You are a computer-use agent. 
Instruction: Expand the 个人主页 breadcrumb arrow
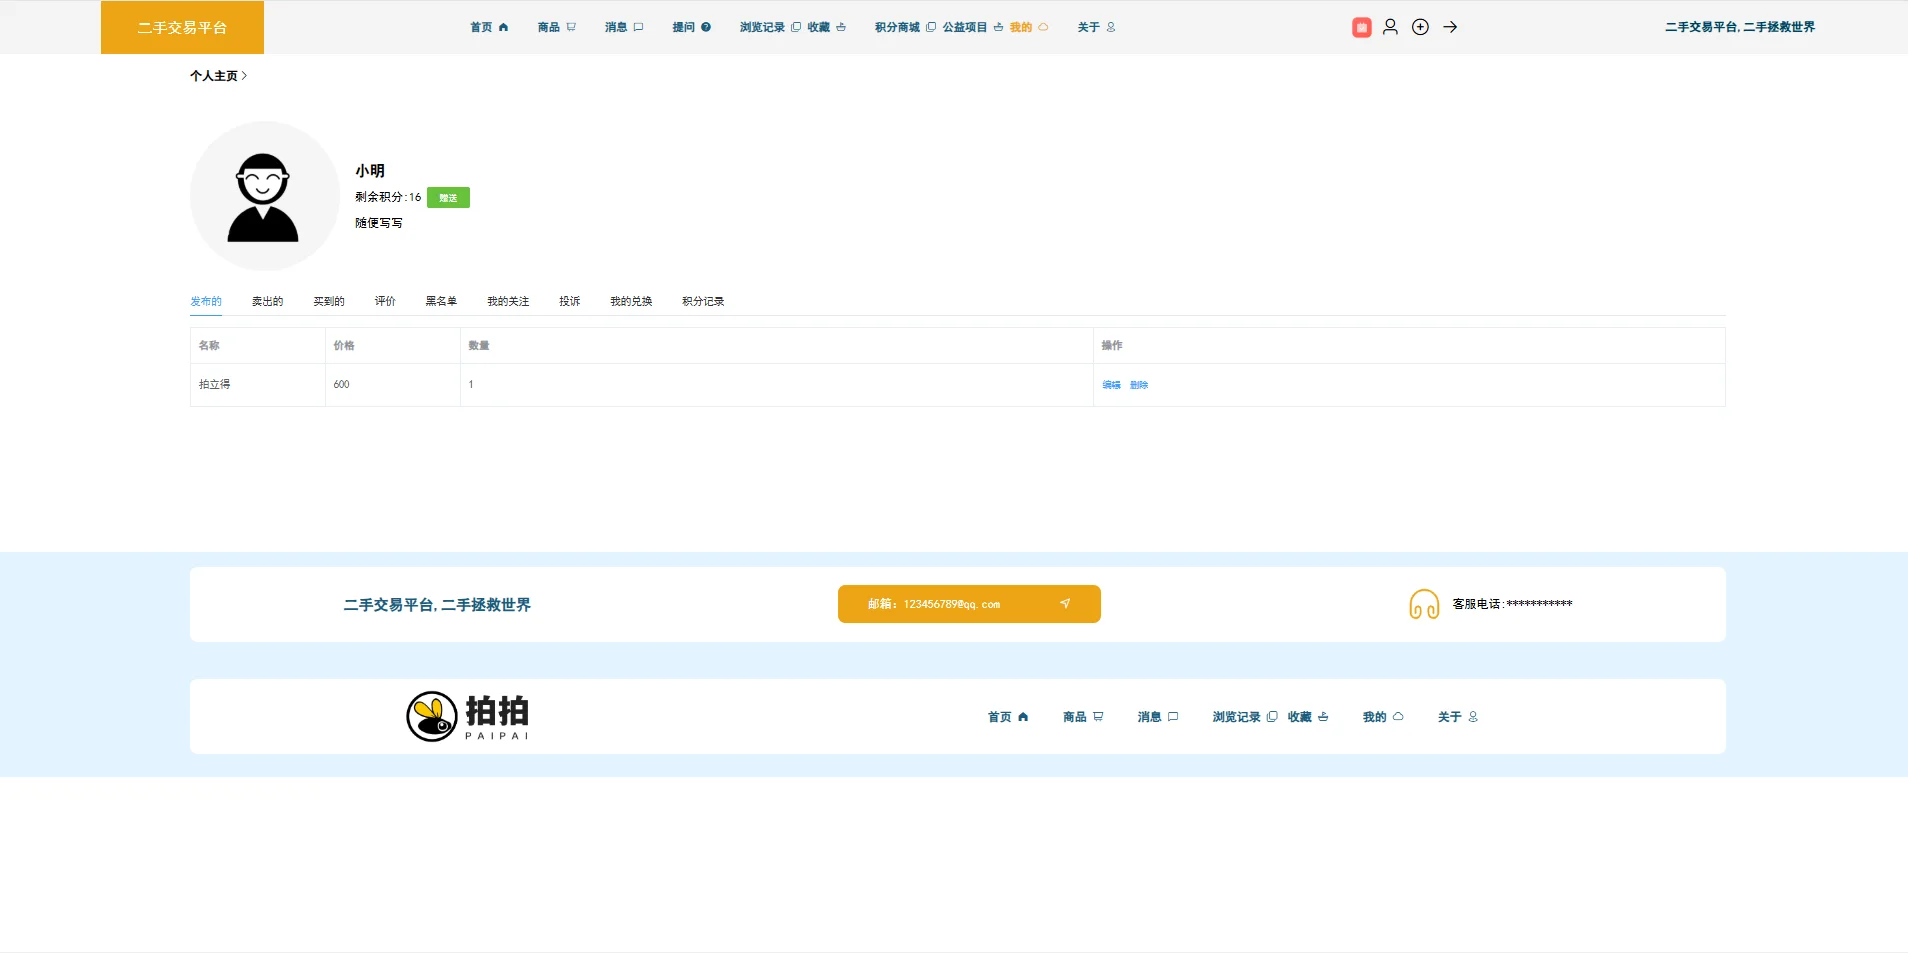coord(246,75)
